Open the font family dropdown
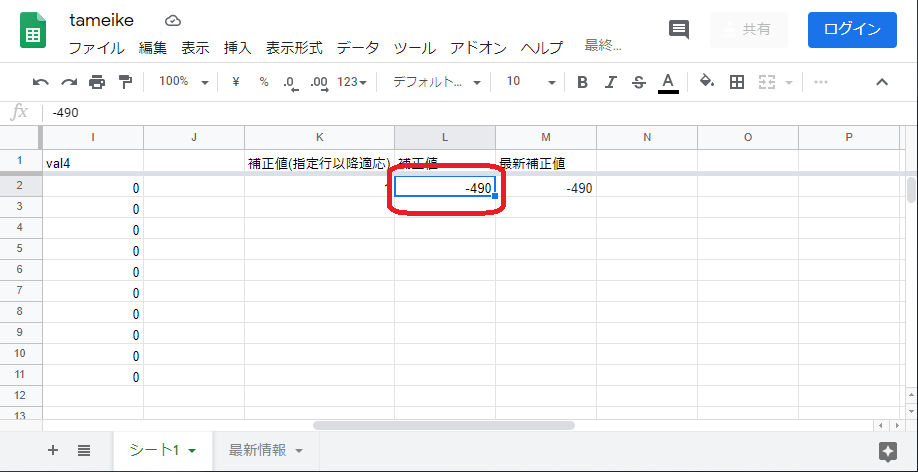 point(436,82)
